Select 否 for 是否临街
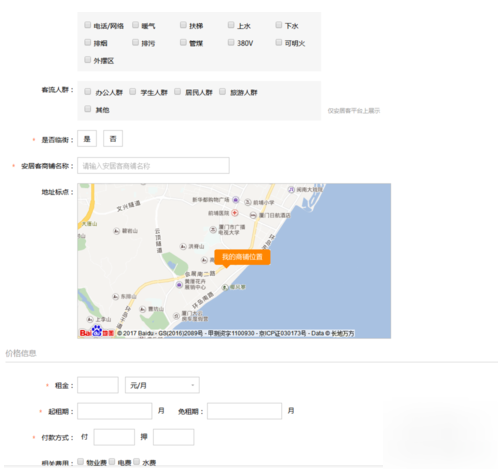 click(113, 139)
